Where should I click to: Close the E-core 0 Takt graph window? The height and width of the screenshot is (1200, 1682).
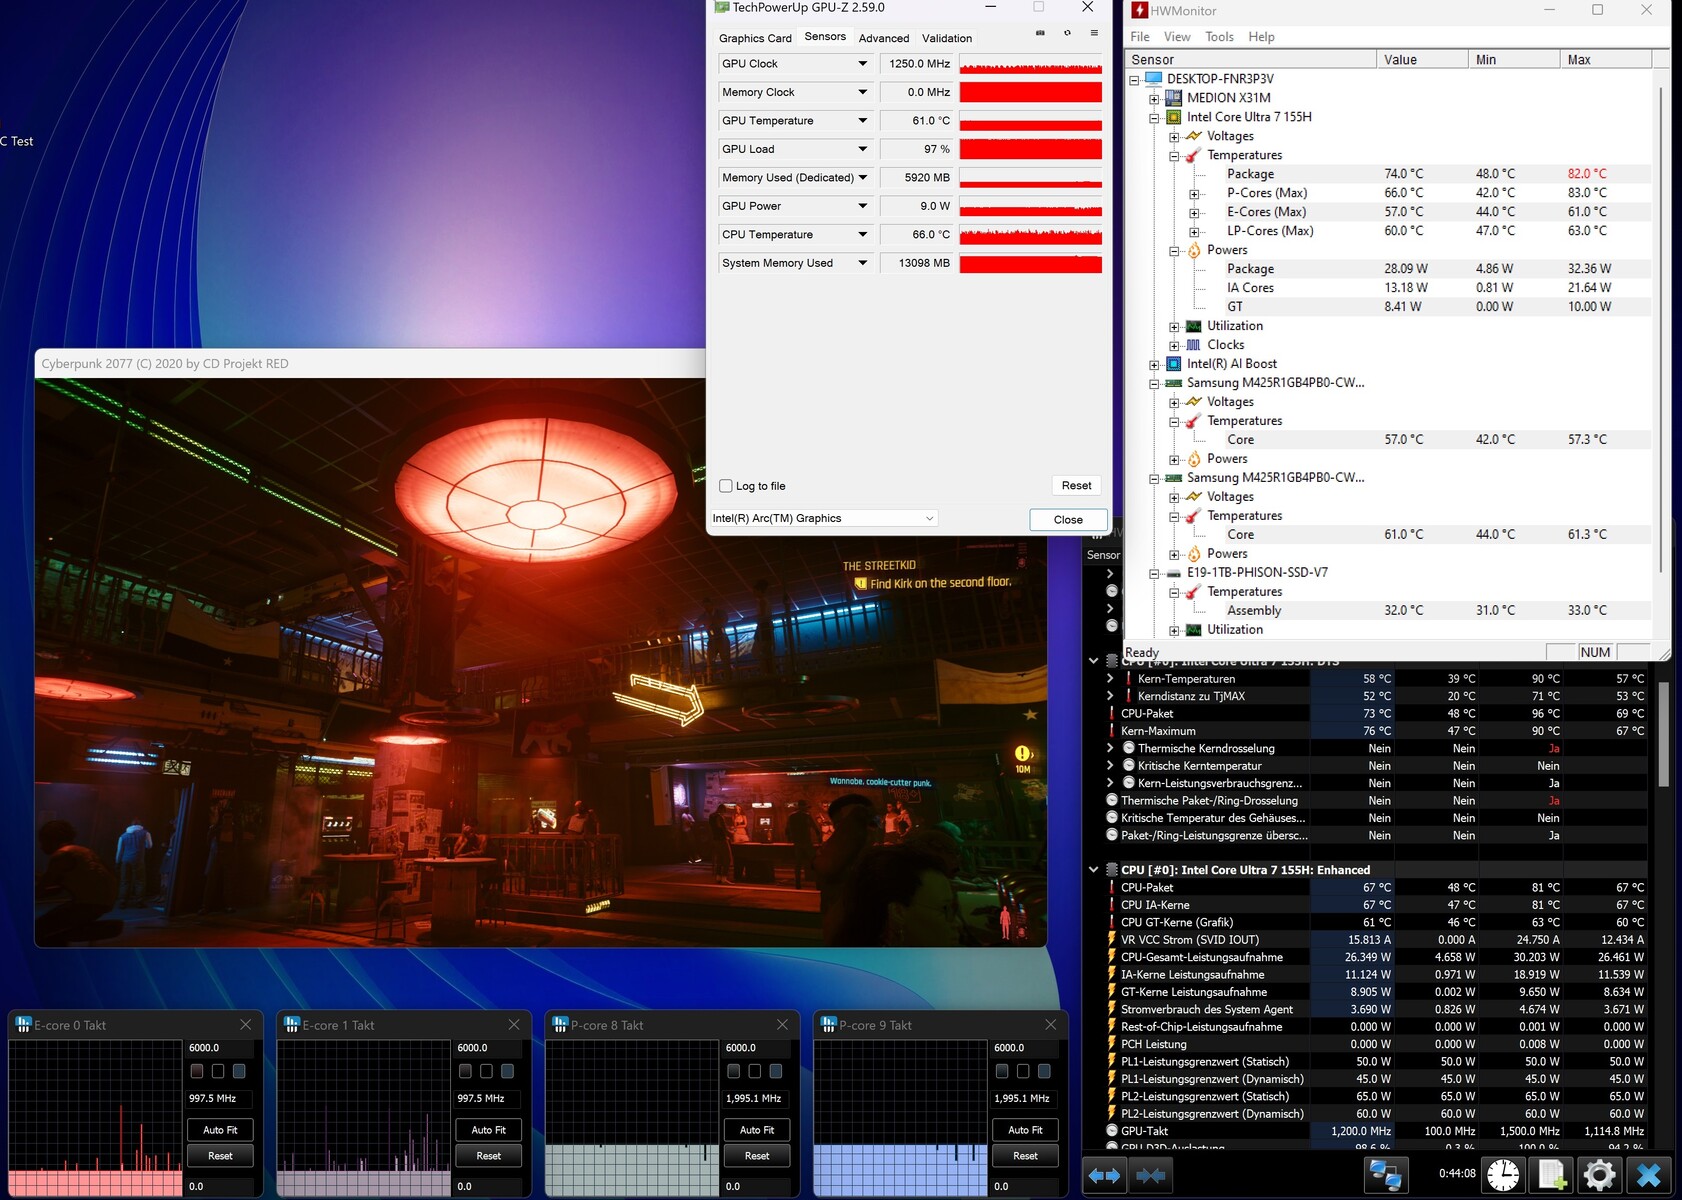246,1025
